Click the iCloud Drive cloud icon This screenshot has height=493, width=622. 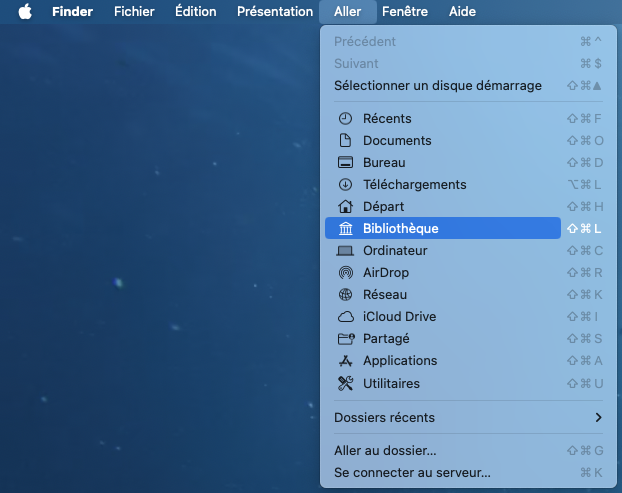346,317
